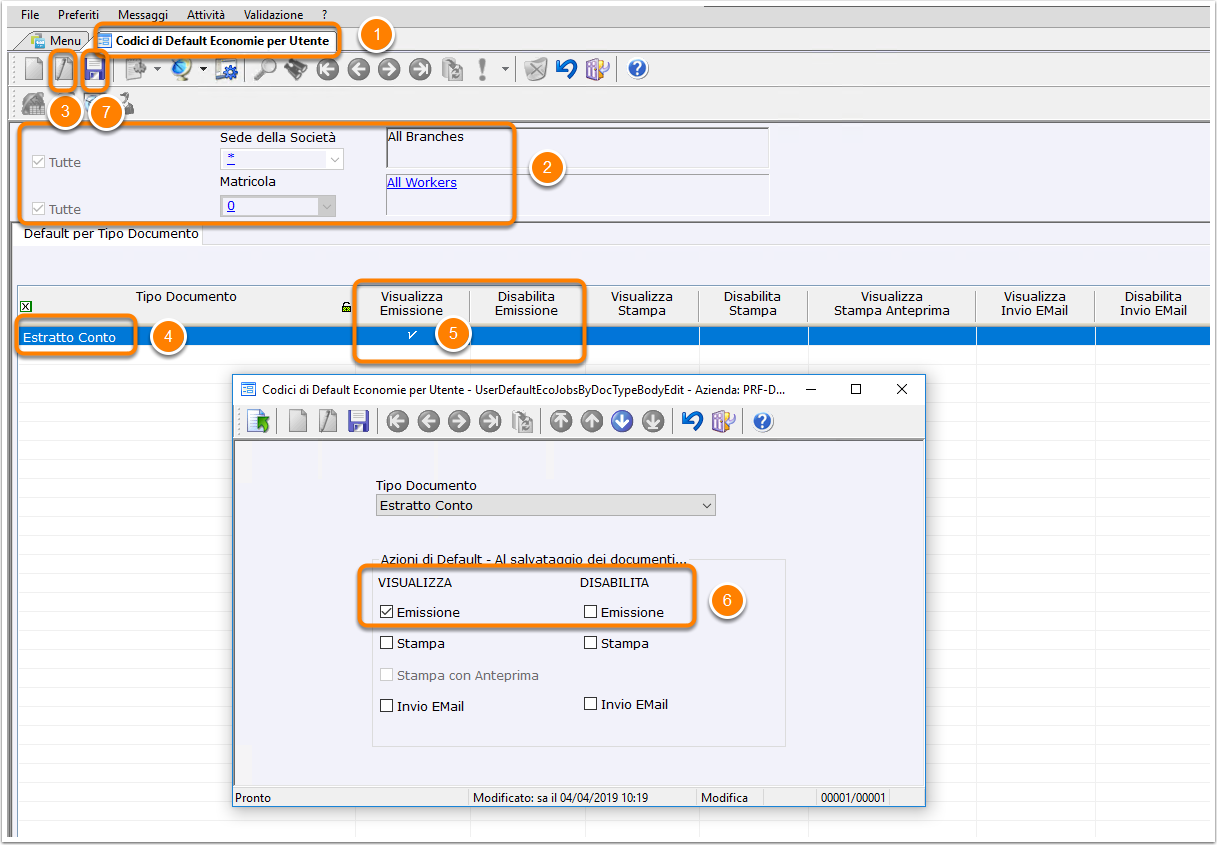Click the Visualizza Stampa Anteprima column header
Viewport: 1217px width, 845px height.
coord(892,303)
